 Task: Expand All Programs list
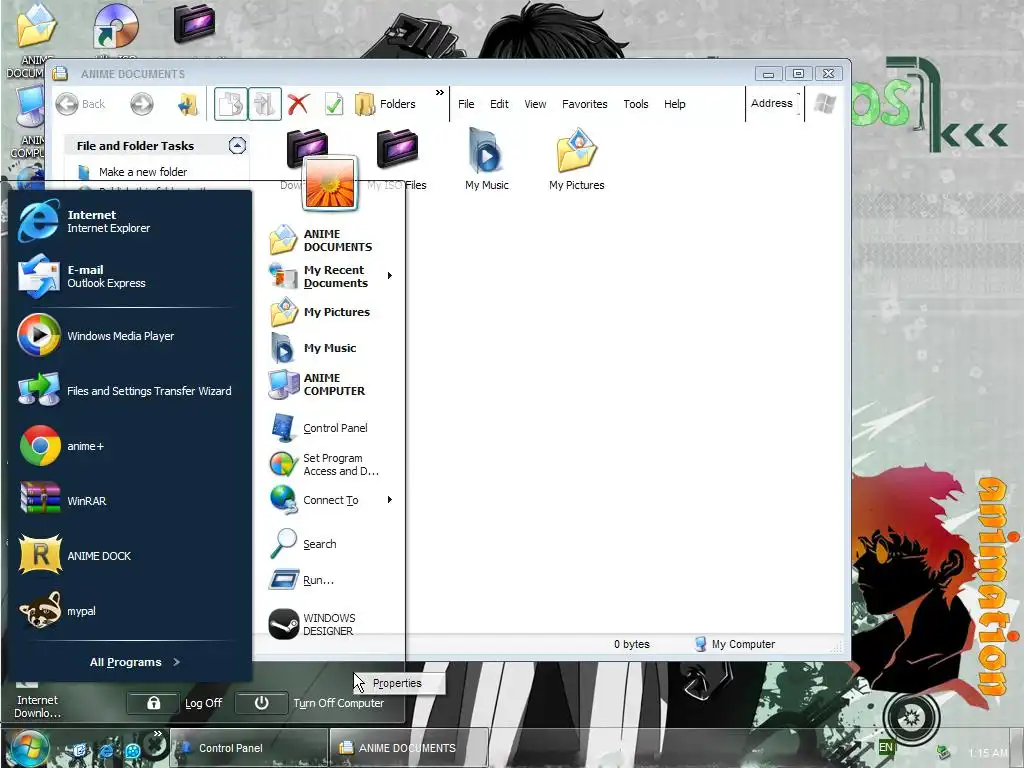(135, 662)
